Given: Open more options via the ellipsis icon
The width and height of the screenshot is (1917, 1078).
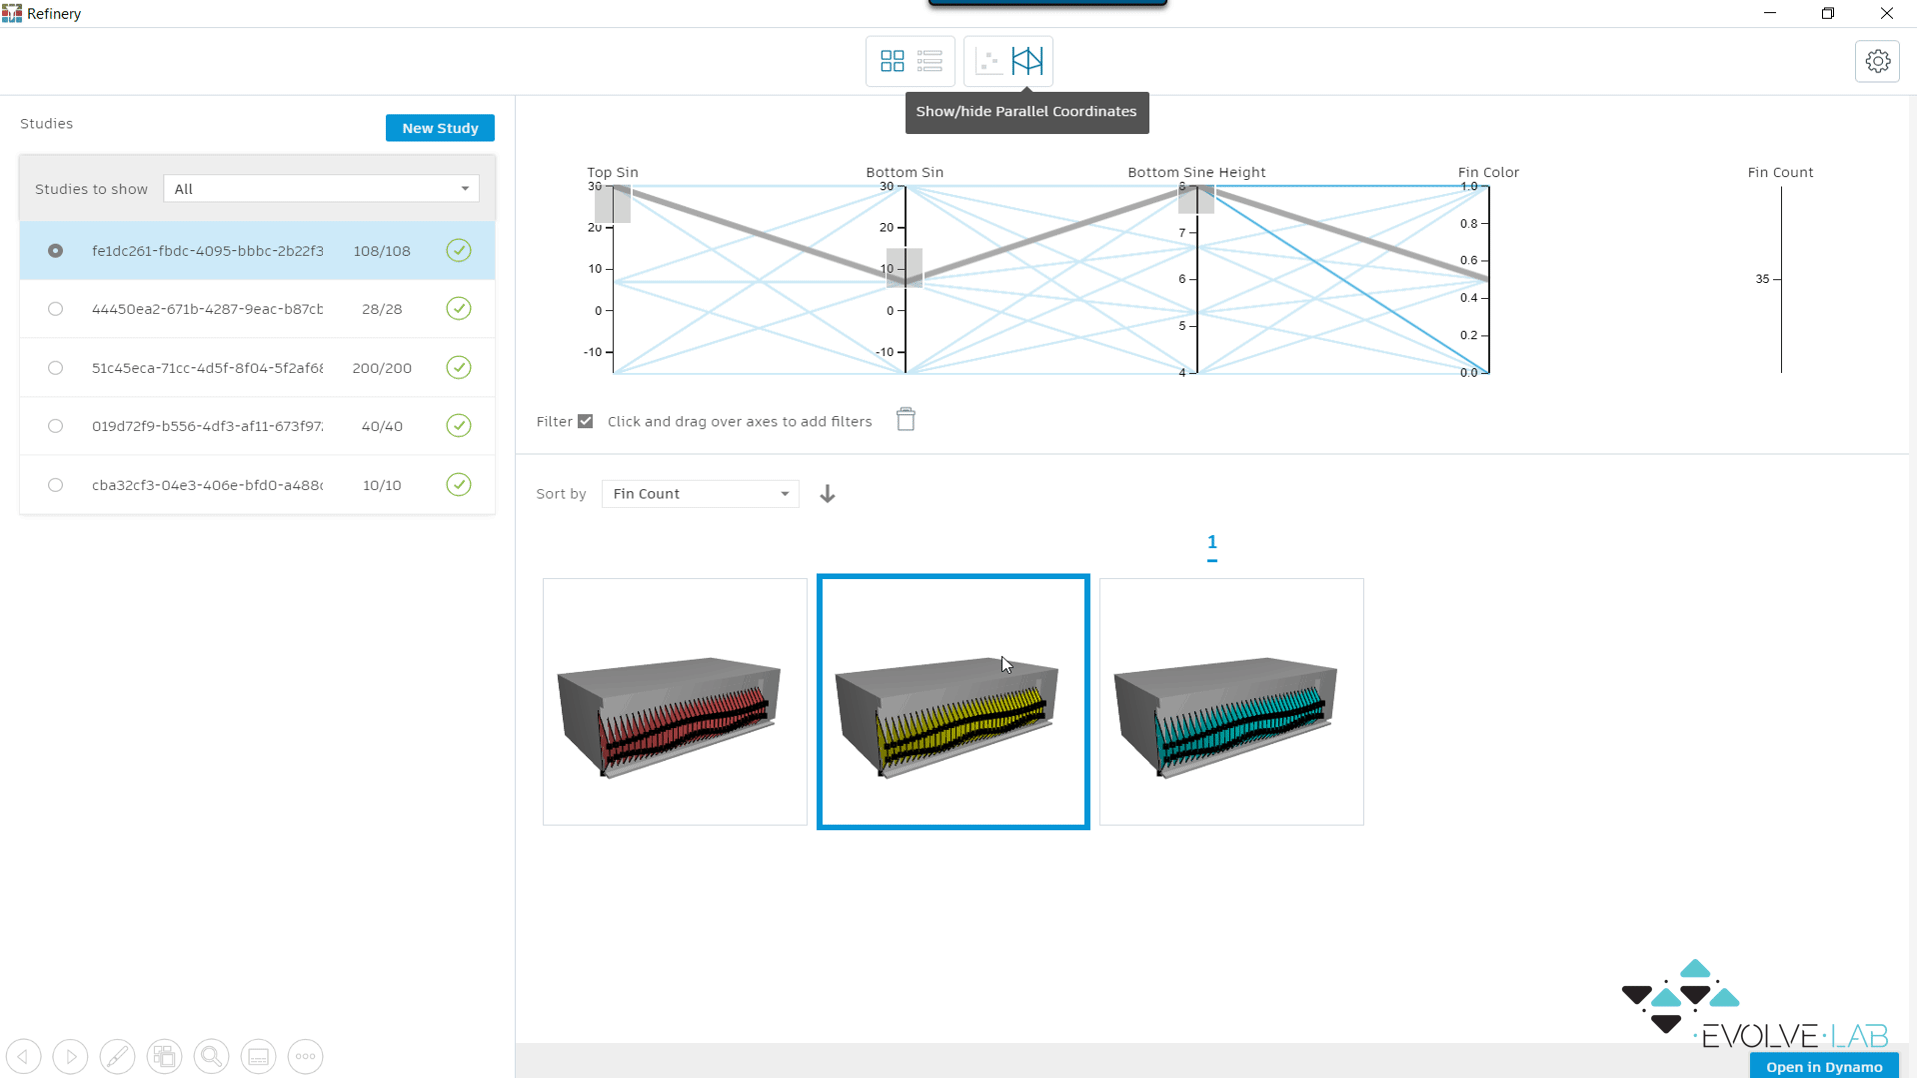Looking at the screenshot, I should pos(305,1056).
